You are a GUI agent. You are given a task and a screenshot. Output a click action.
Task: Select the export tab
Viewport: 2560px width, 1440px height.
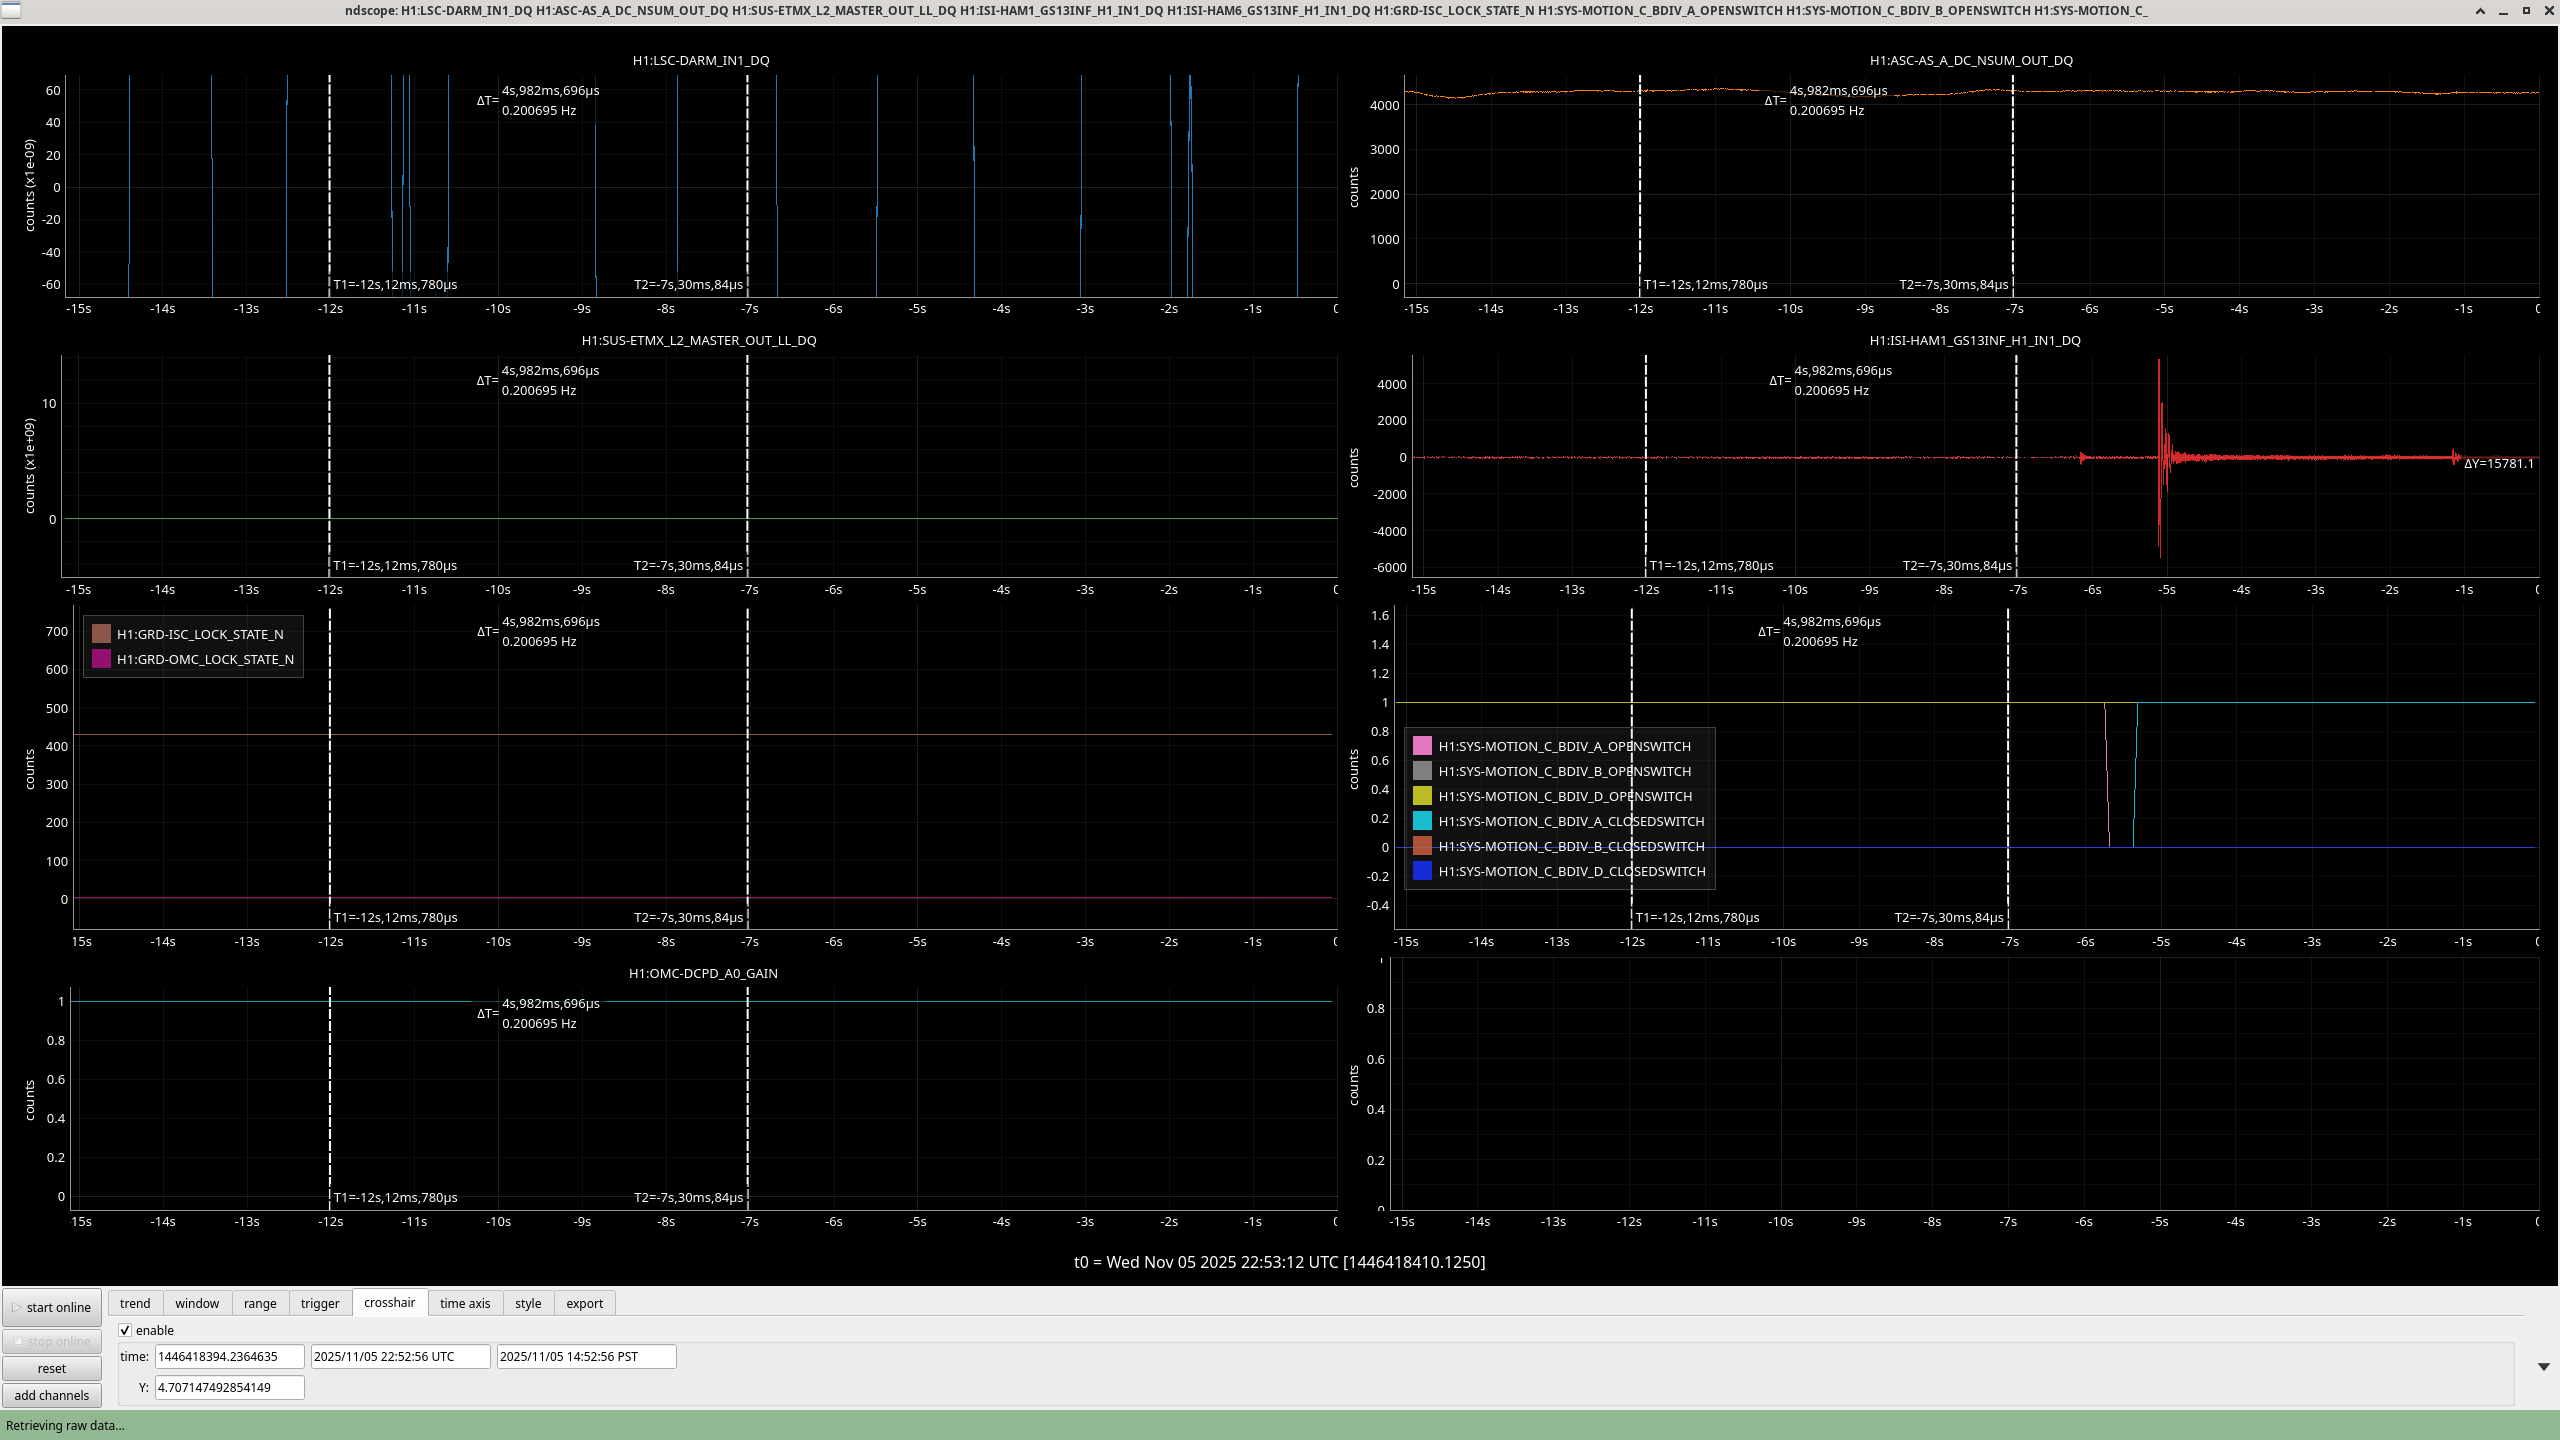tap(584, 1303)
